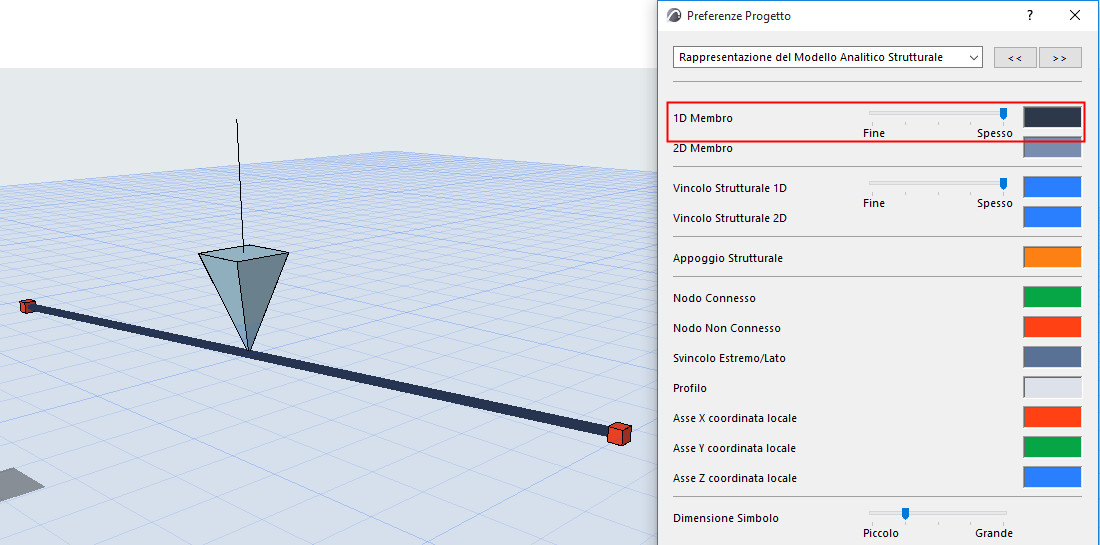
Task: Open the Profilo light color swatch
Action: coord(1052,388)
